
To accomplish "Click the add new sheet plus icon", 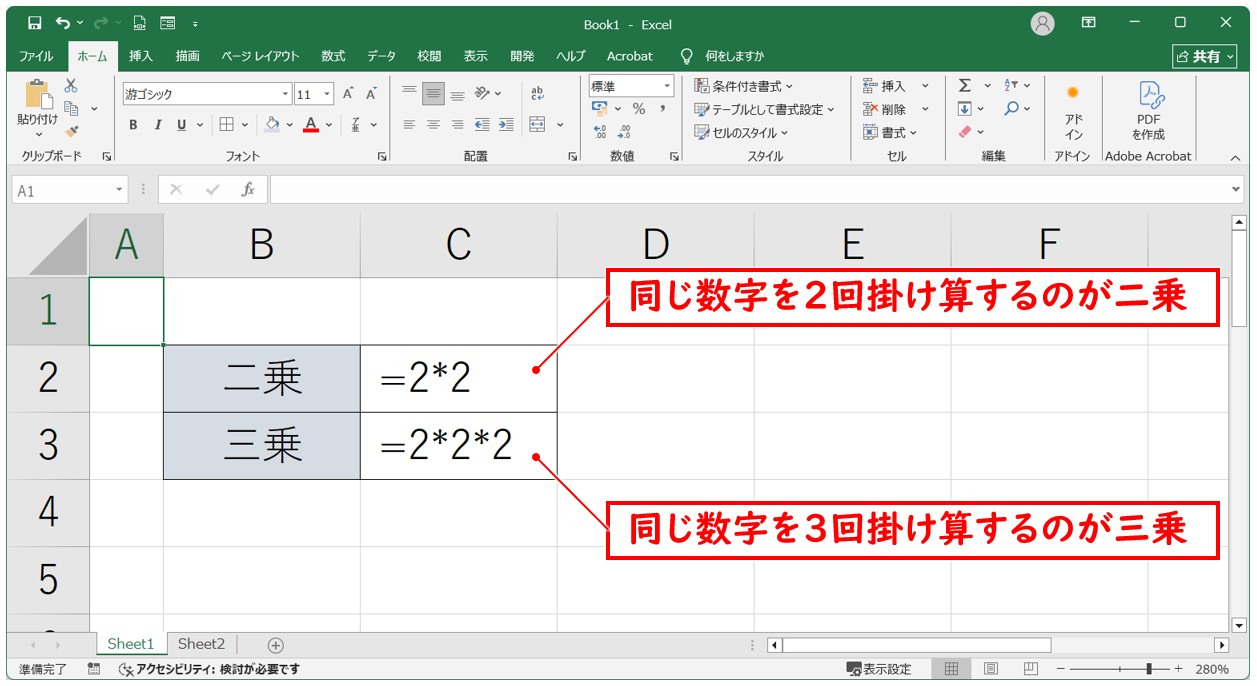I will tap(276, 645).
